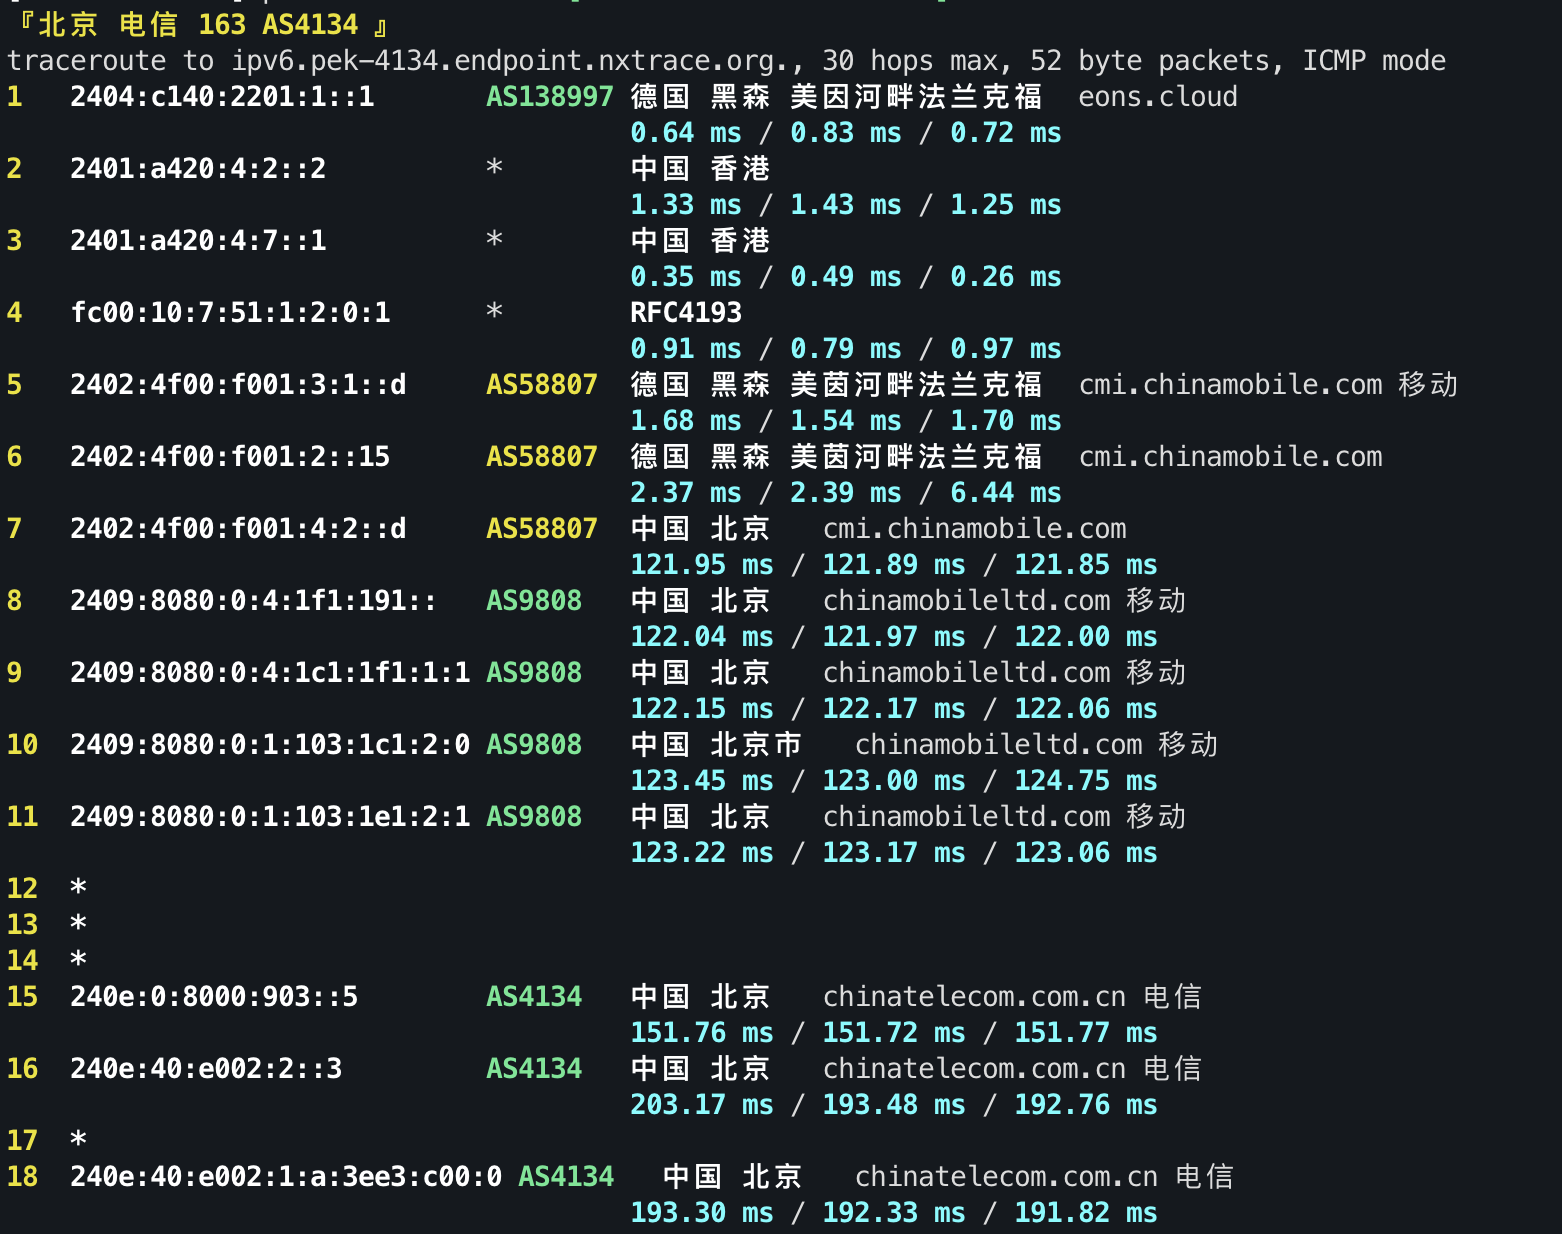
Task: Select the AS138997 label on hop 1
Action: click(x=549, y=96)
